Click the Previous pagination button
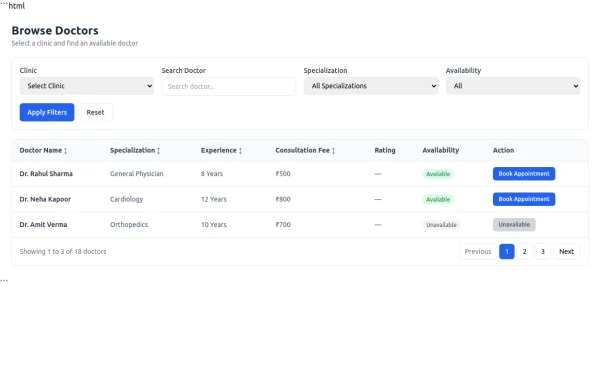Image resolution: width=600 pixels, height=384 pixels. coord(478,252)
